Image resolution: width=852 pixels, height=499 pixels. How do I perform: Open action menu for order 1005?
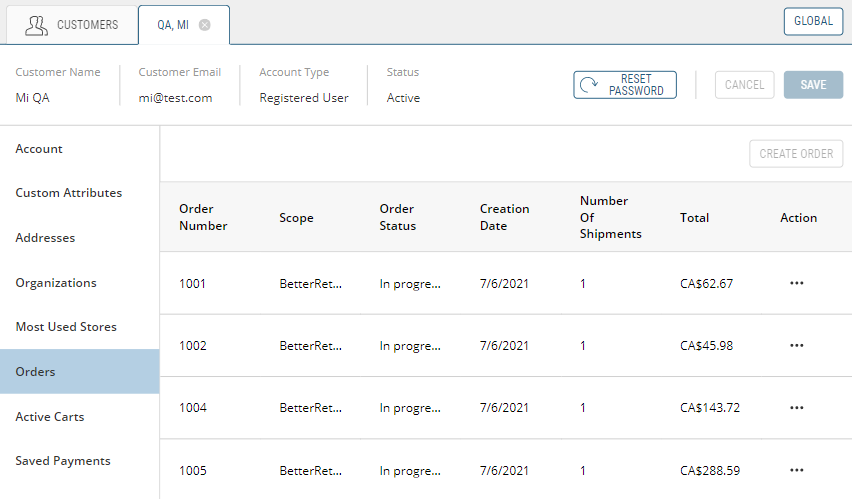click(796, 470)
